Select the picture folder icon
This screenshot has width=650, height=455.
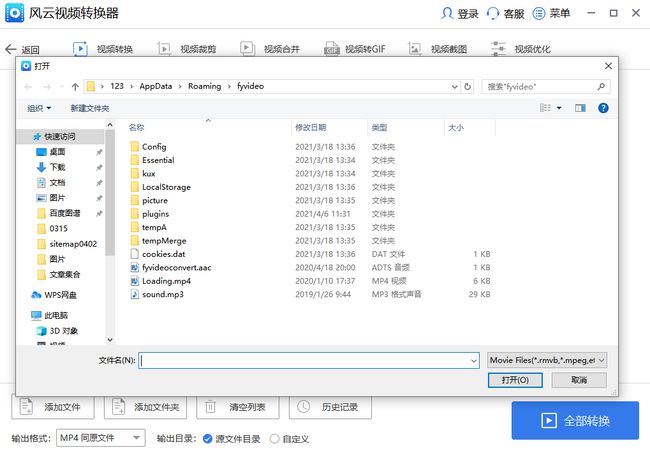tap(134, 200)
